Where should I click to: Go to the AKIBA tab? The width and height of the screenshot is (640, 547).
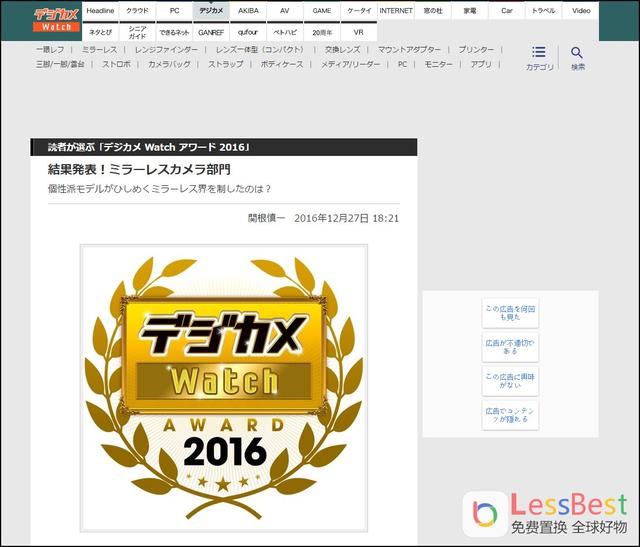(248, 11)
